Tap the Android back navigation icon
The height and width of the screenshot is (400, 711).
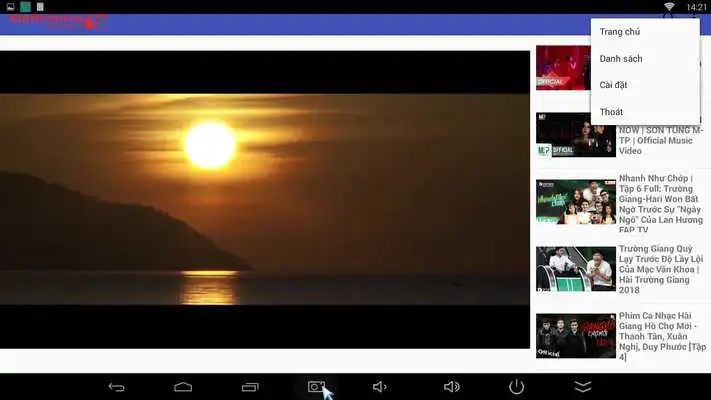tap(117, 387)
